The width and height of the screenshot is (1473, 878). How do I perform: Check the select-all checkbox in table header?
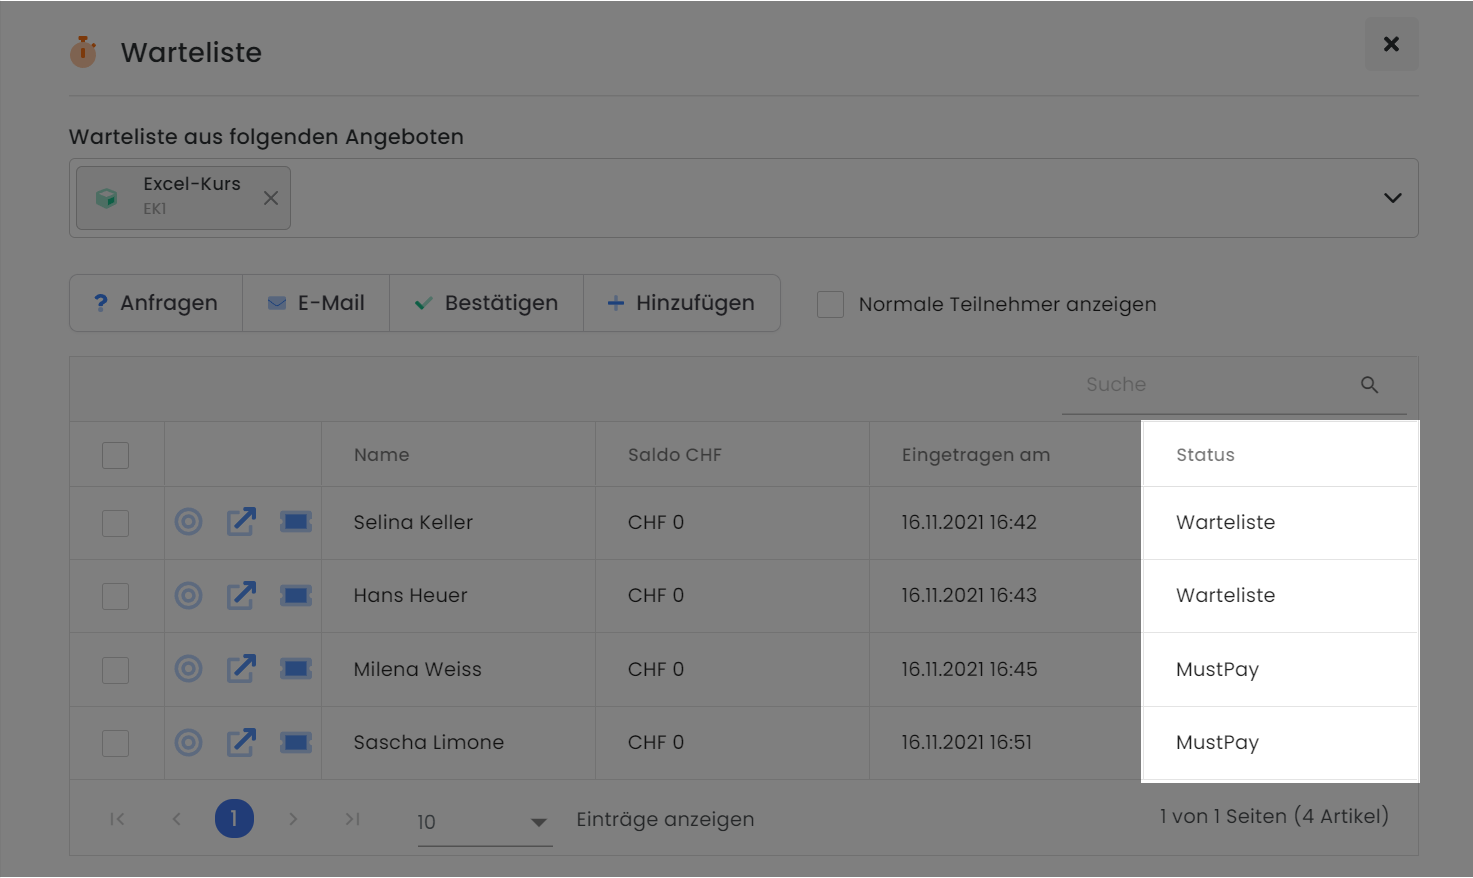115,454
